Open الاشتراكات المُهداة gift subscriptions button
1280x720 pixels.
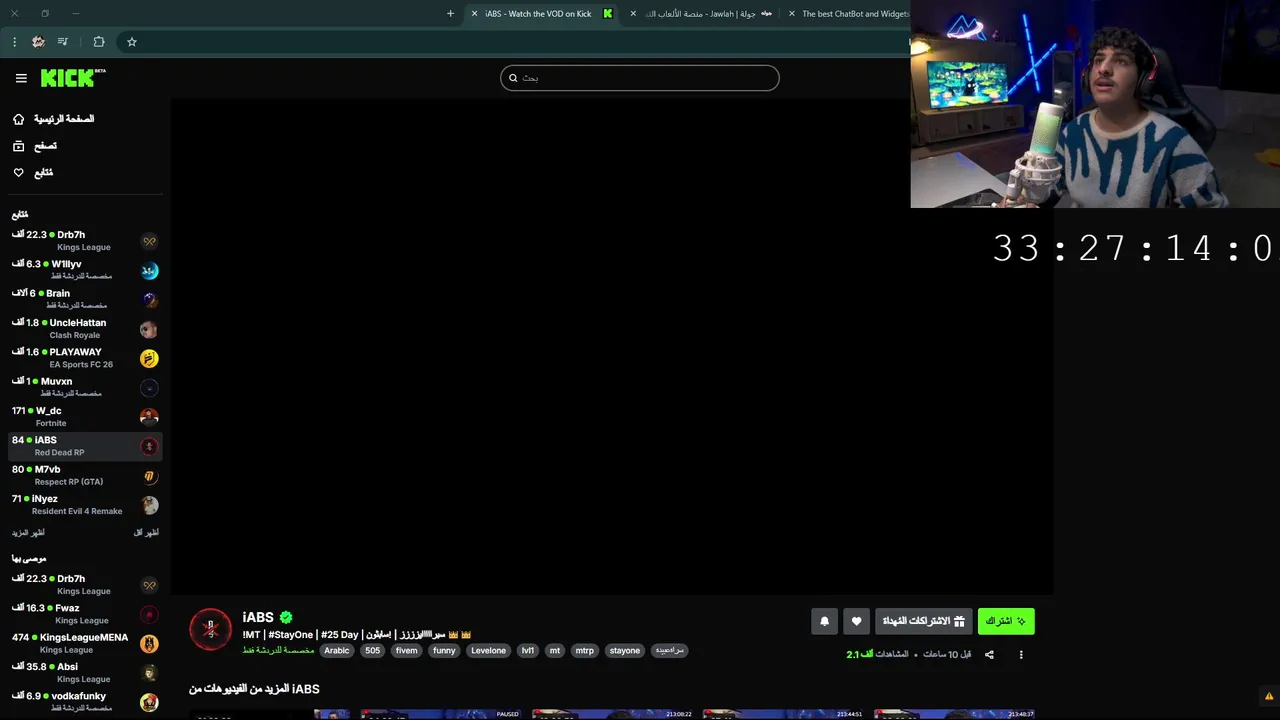click(x=923, y=621)
